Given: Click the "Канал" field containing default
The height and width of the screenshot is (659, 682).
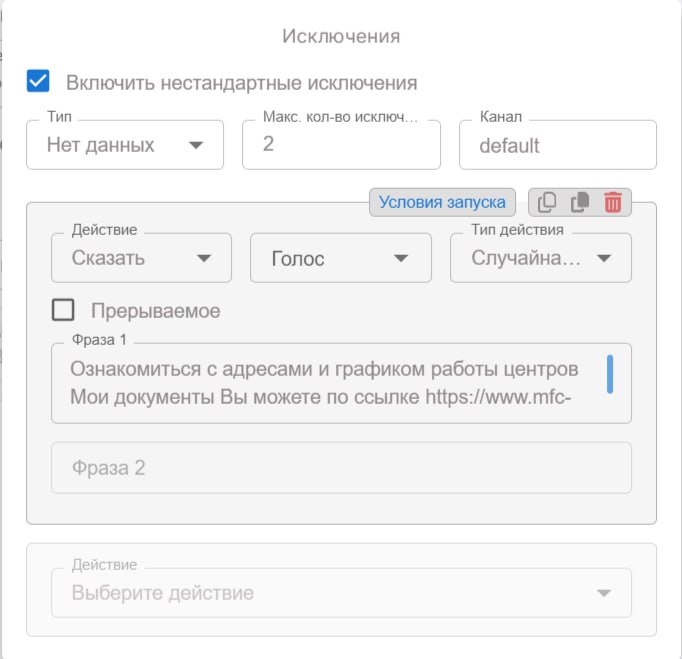Looking at the screenshot, I should click(x=557, y=146).
